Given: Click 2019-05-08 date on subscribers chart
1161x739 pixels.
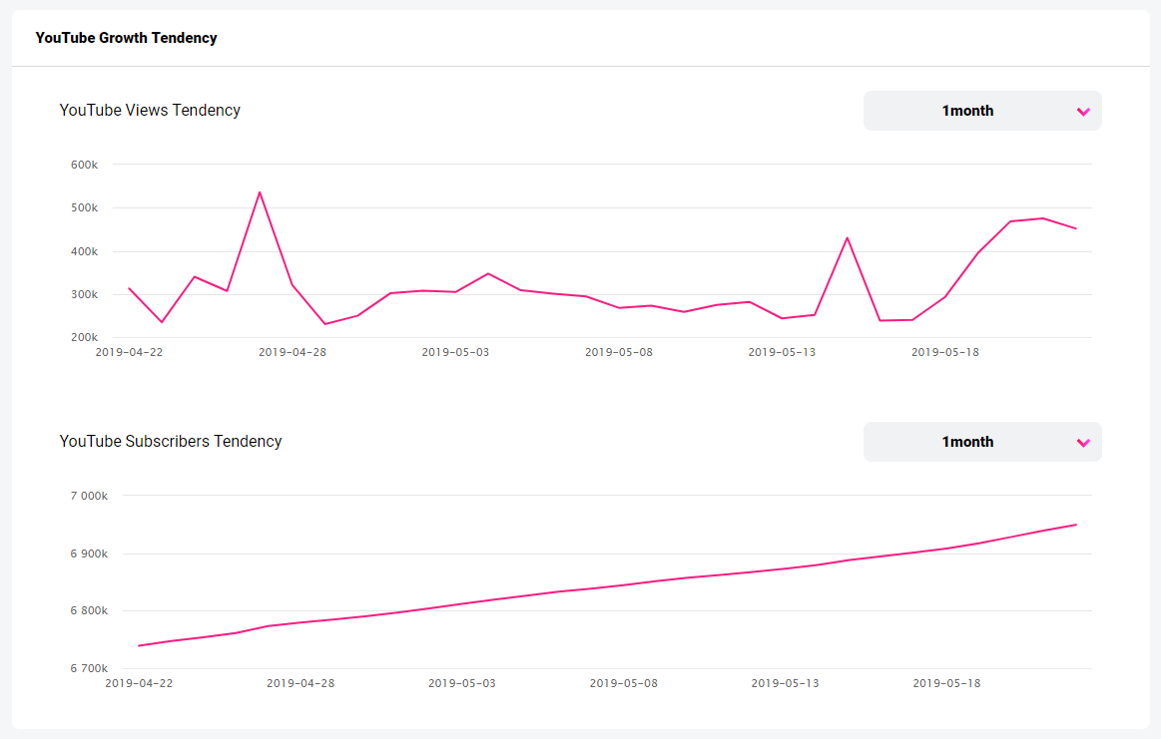Looking at the screenshot, I should tap(623, 683).
